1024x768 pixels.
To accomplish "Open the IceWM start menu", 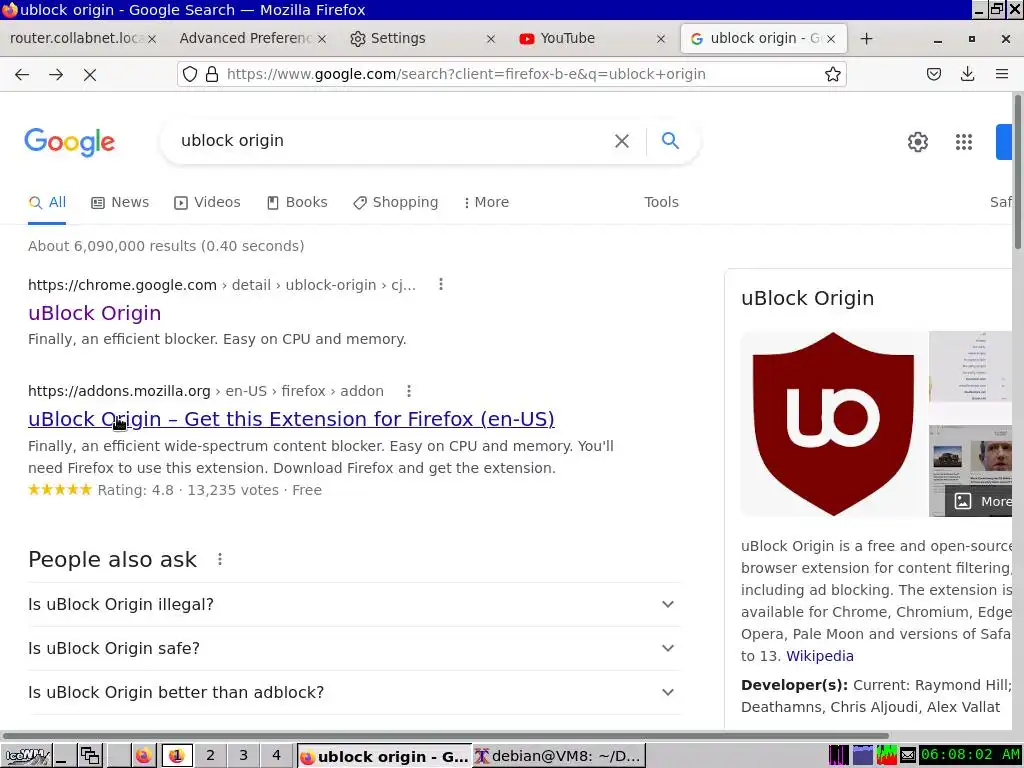I will (25, 756).
